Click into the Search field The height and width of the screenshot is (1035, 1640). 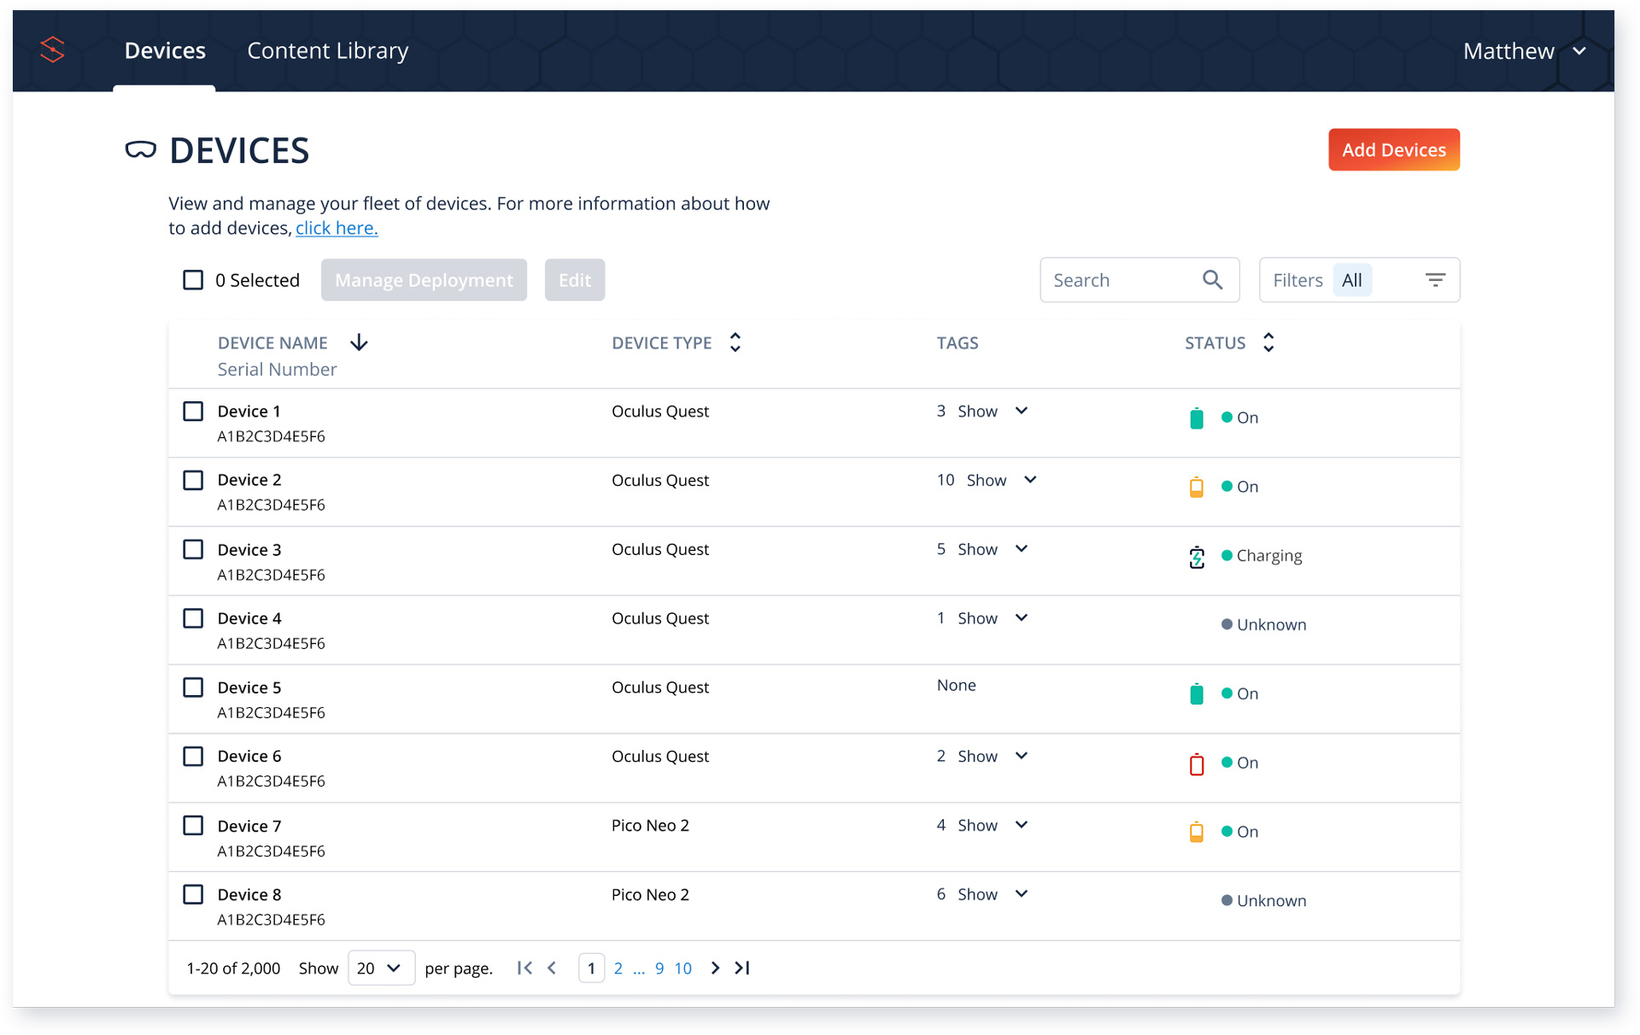(1140, 280)
